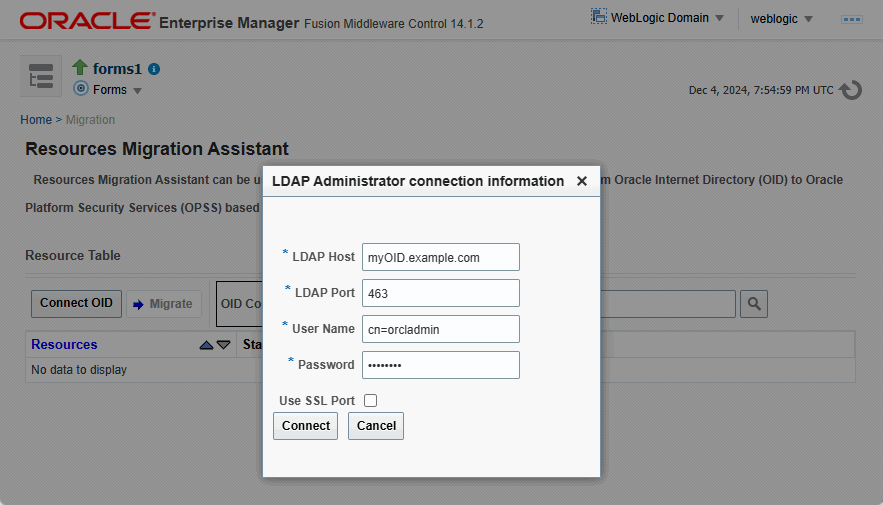Focus the LDAP Host input field

pyautogui.click(x=440, y=257)
